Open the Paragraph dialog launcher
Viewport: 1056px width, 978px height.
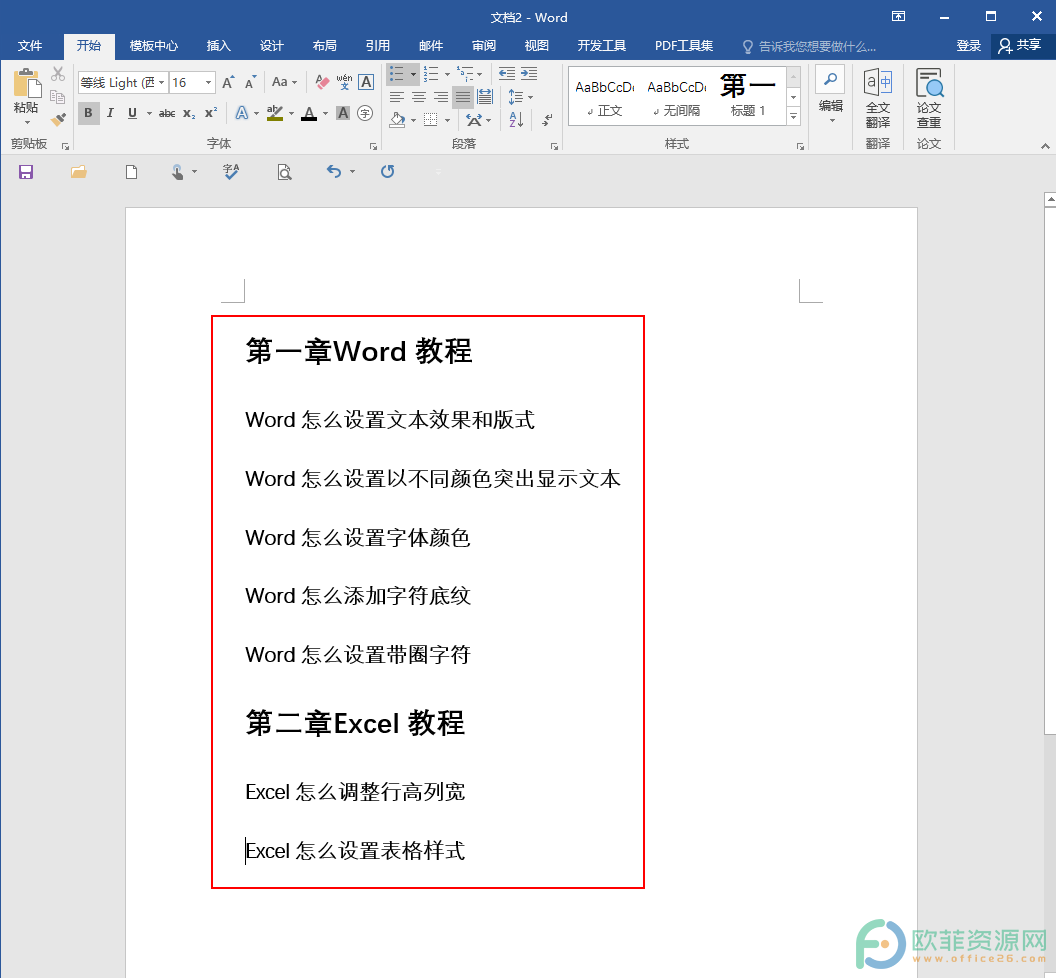[554, 146]
